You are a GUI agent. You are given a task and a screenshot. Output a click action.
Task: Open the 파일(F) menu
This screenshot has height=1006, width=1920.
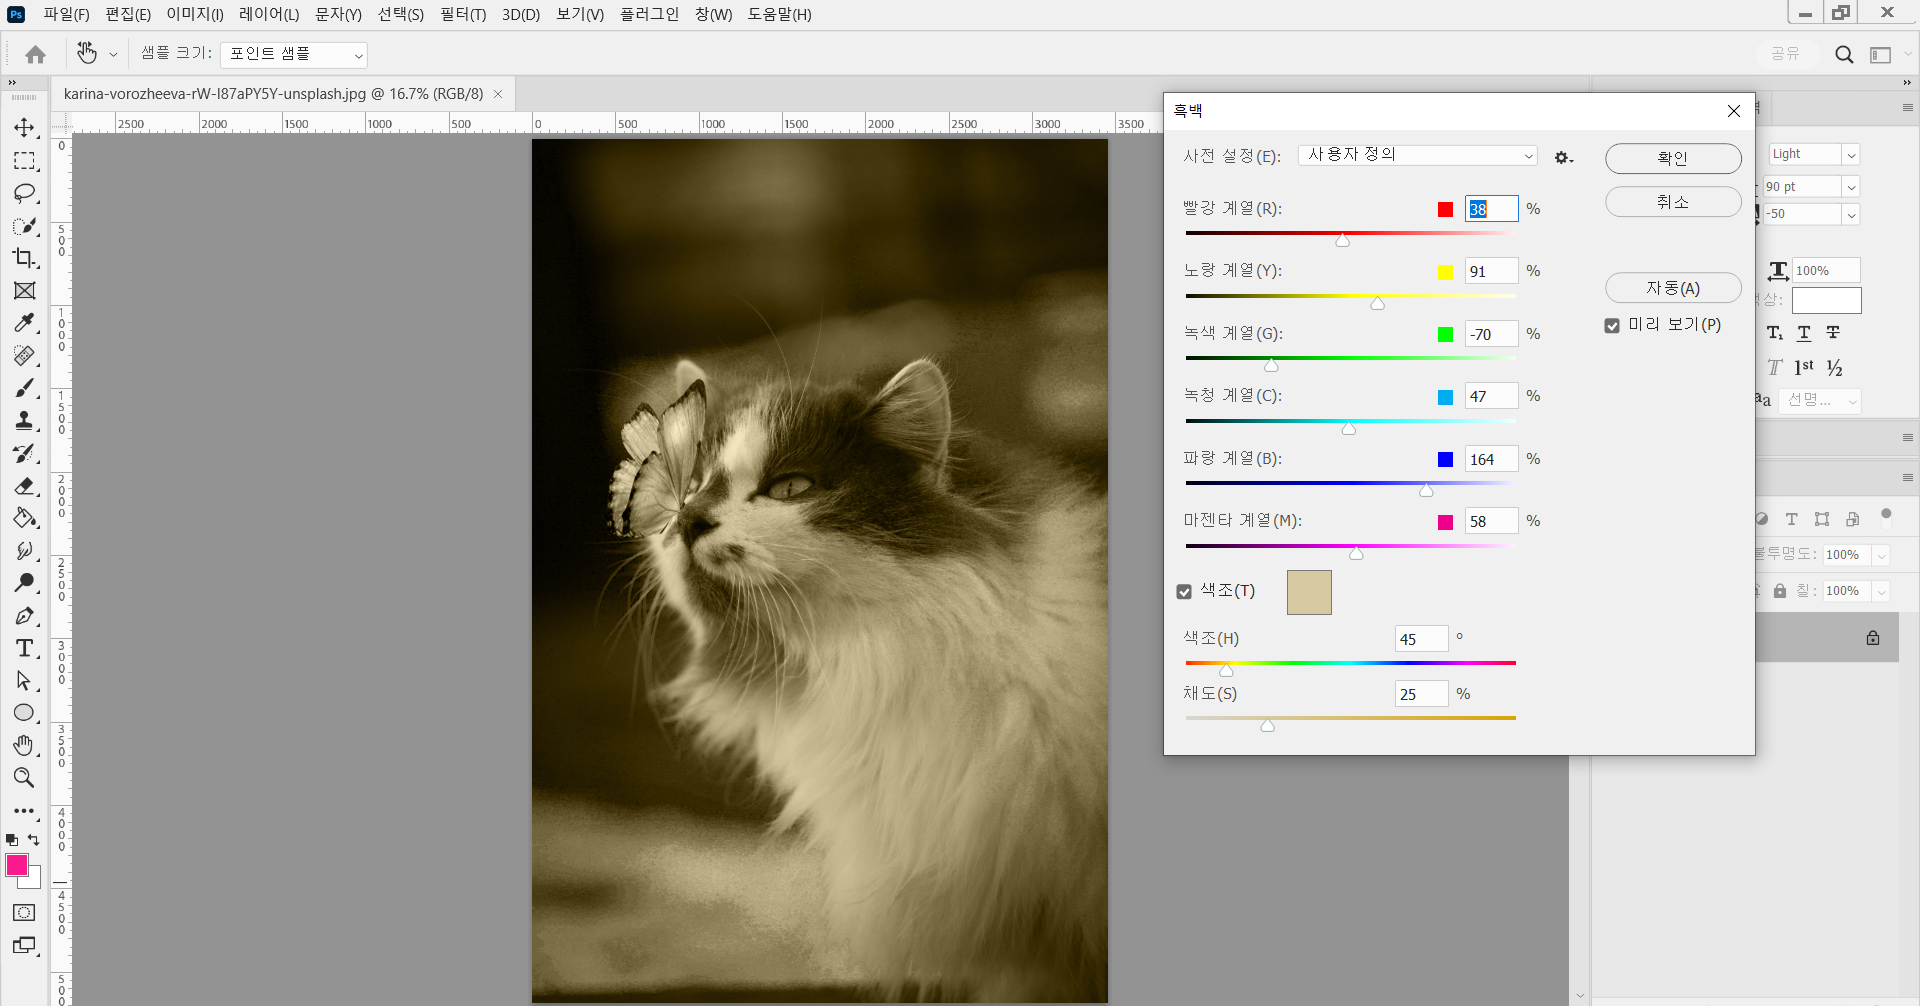click(66, 14)
